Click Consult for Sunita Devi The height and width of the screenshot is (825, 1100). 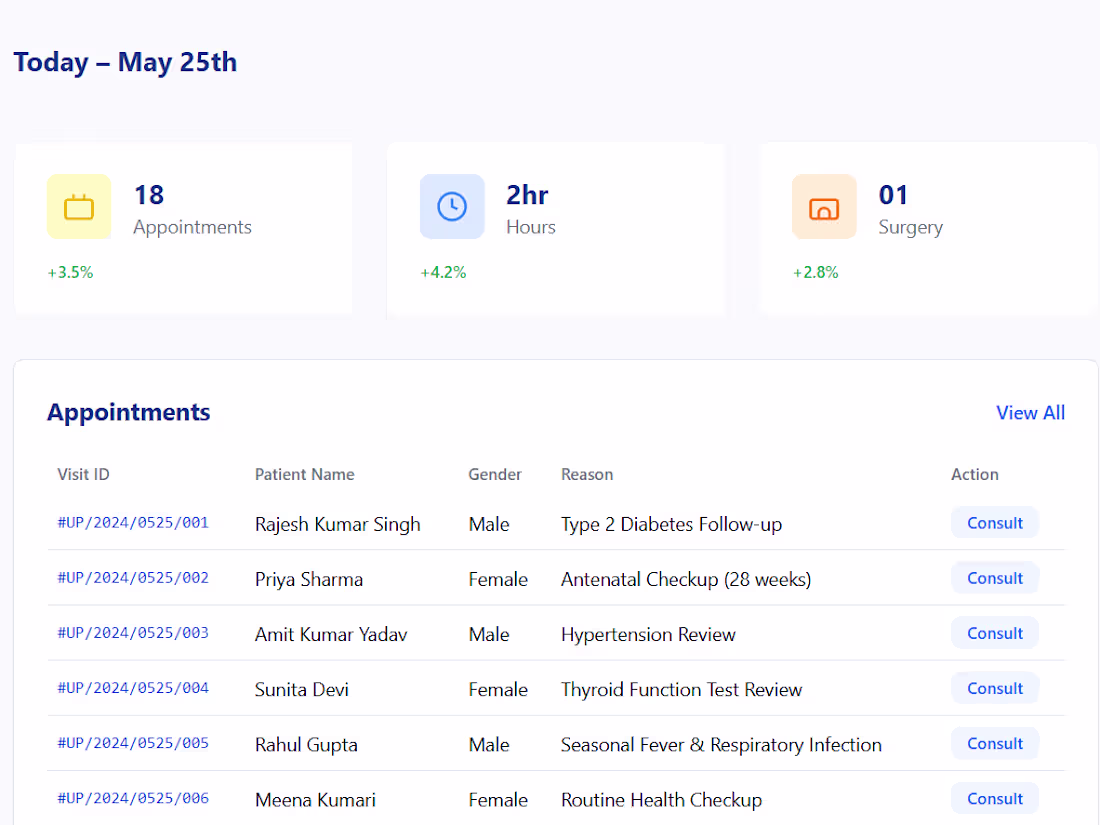coord(994,688)
